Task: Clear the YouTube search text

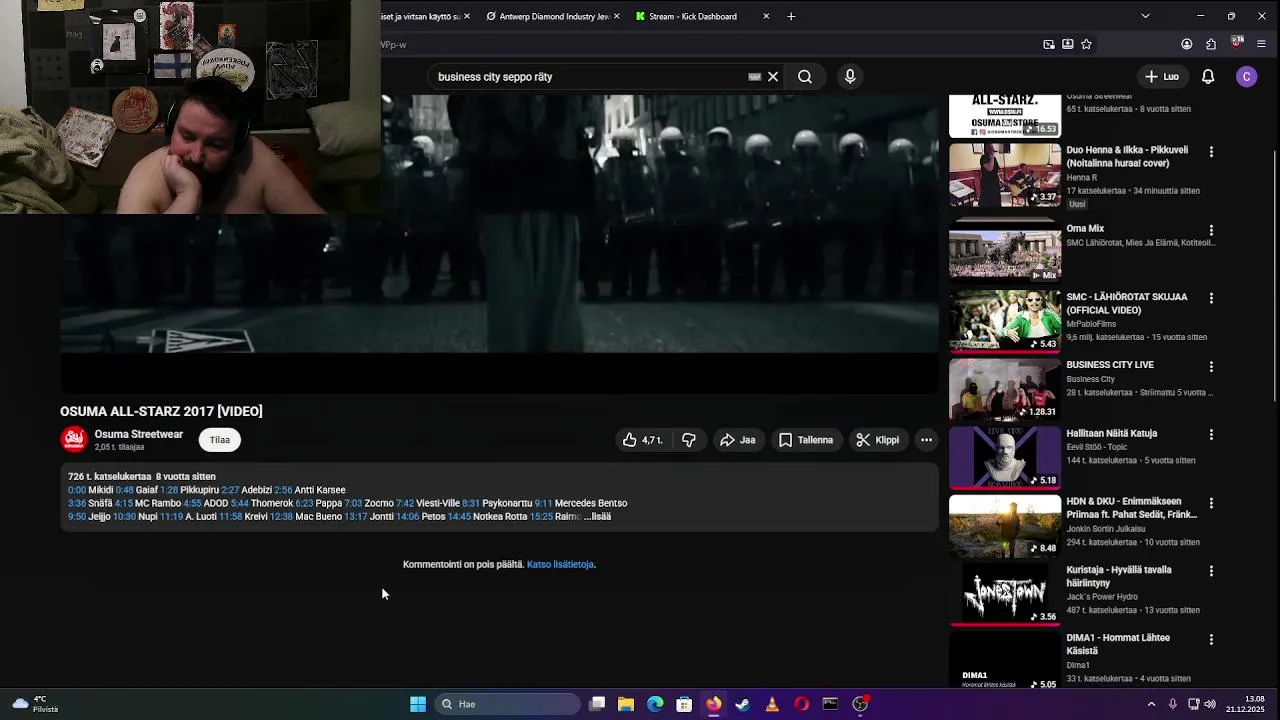Action: click(x=773, y=77)
